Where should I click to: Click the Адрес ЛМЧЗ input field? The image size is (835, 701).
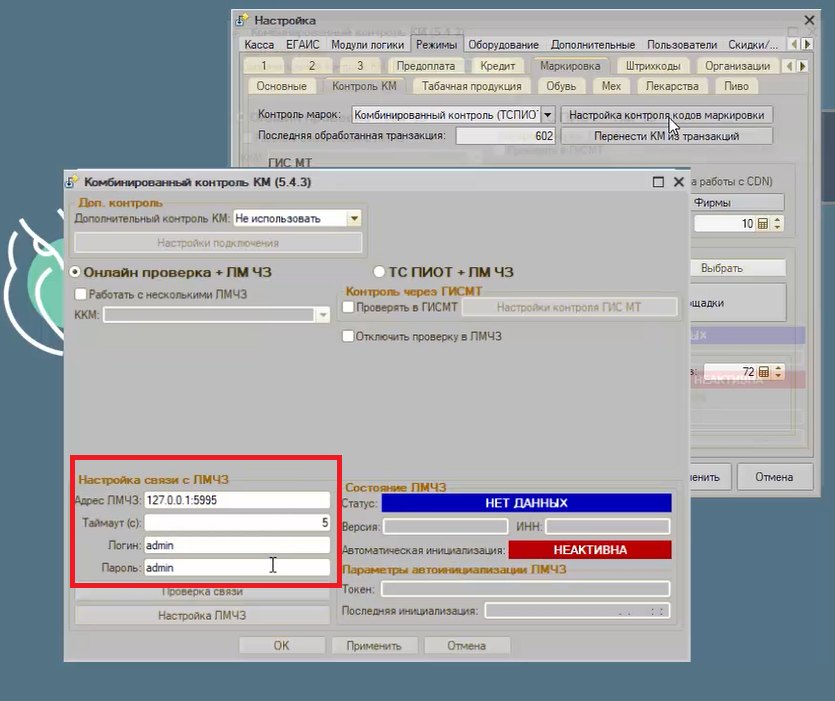tap(237, 500)
